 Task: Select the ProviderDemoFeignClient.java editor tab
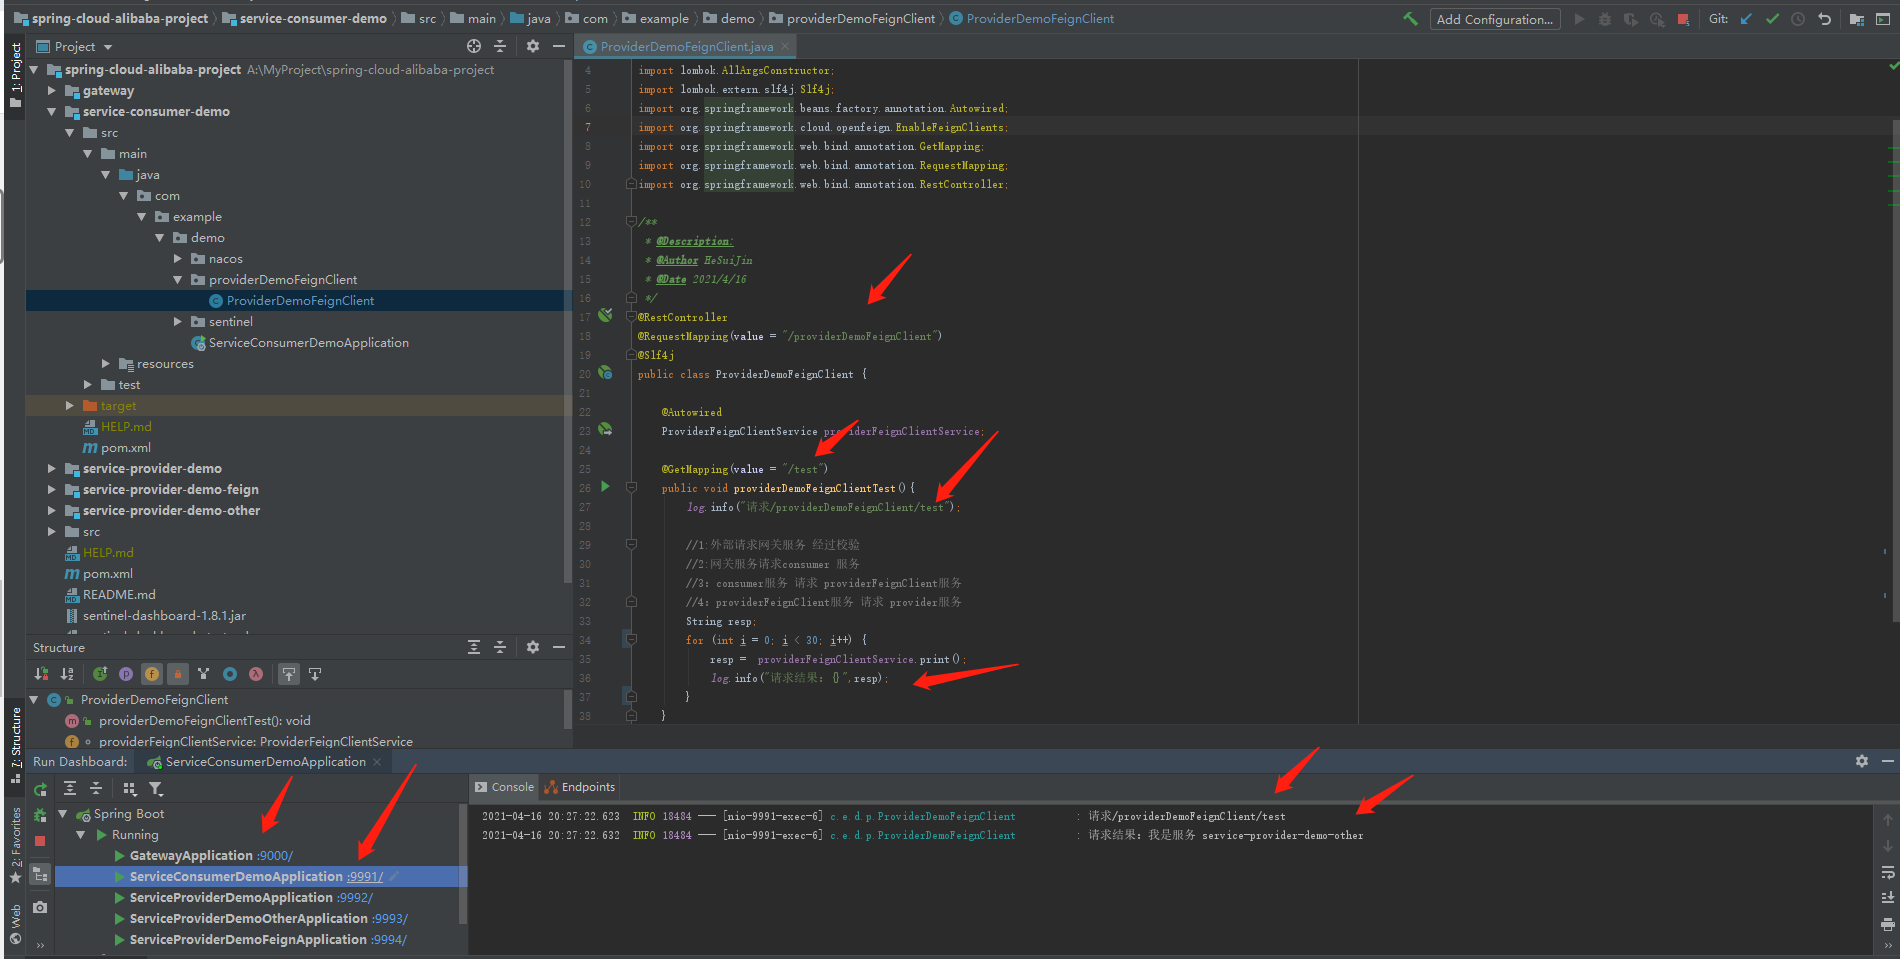pyautogui.click(x=685, y=47)
